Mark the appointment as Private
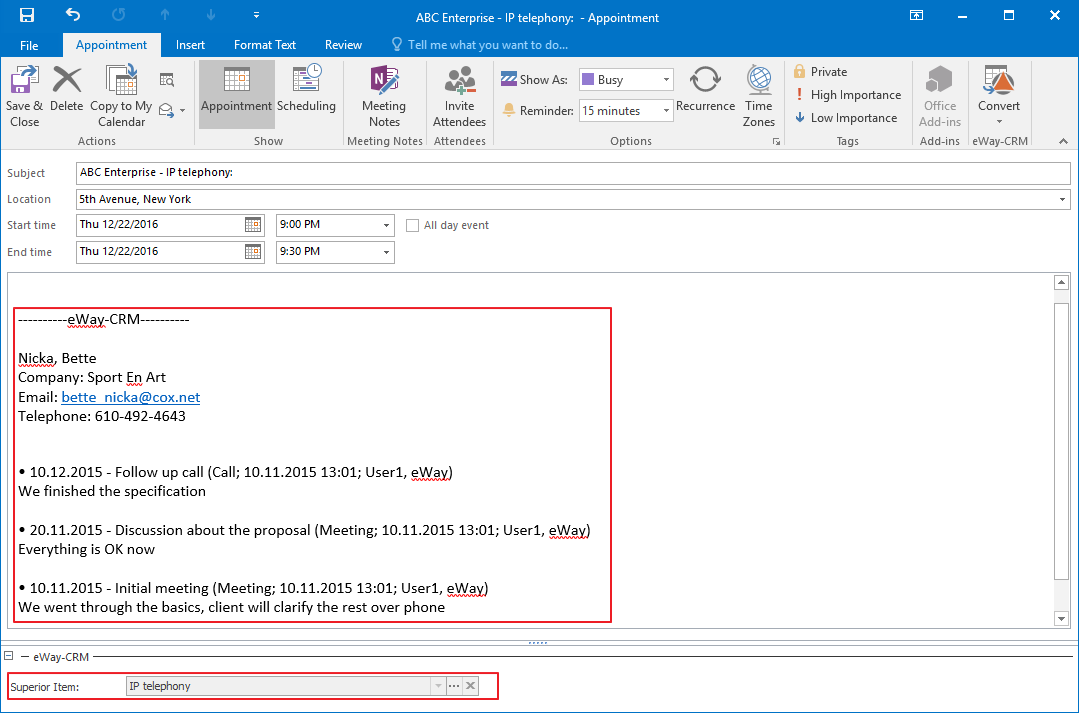 (820, 72)
